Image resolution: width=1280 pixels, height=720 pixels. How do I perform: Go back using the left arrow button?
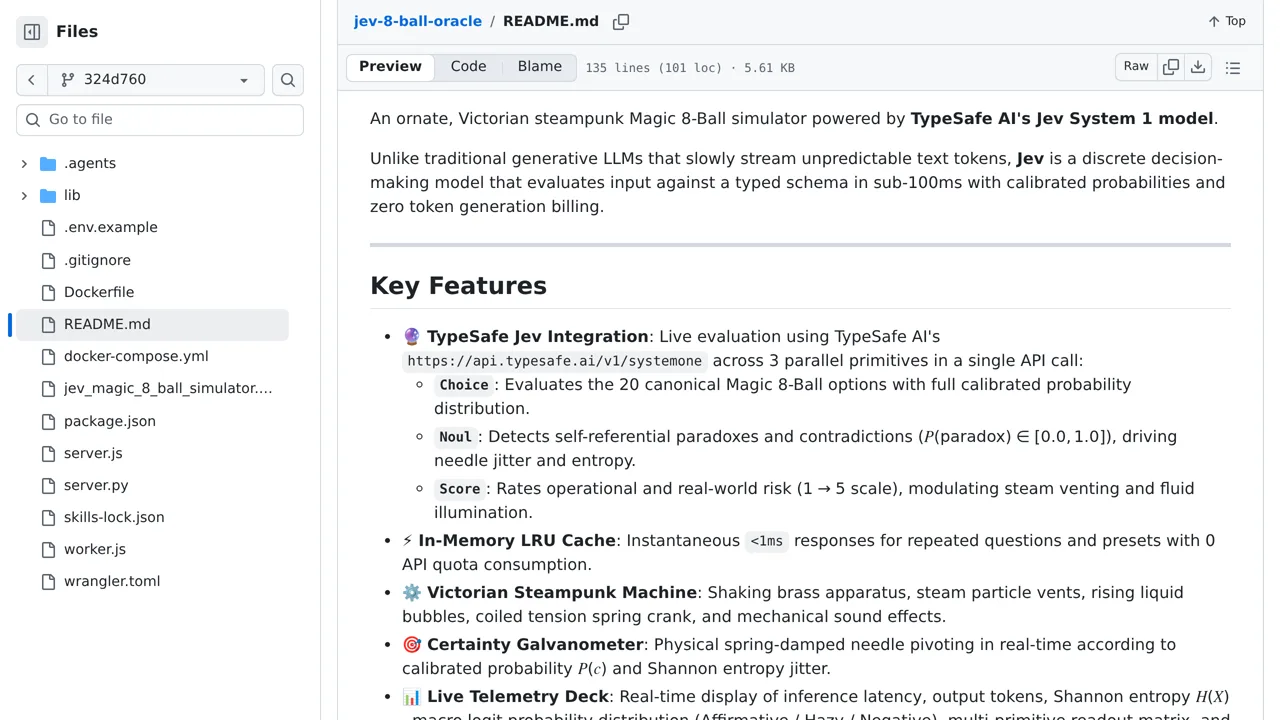[x=32, y=80]
